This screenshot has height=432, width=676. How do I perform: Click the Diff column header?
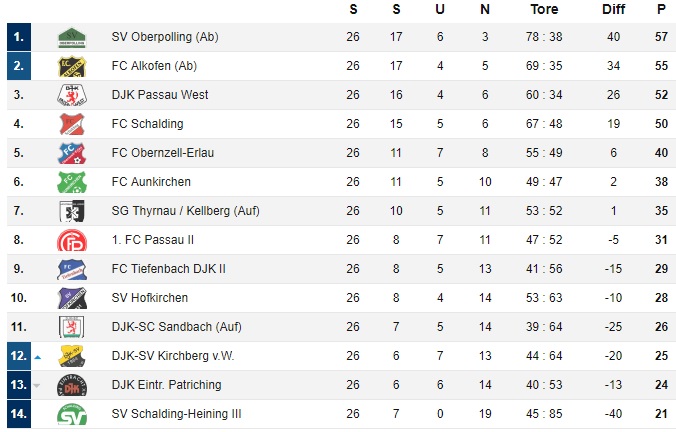[x=613, y=9]
